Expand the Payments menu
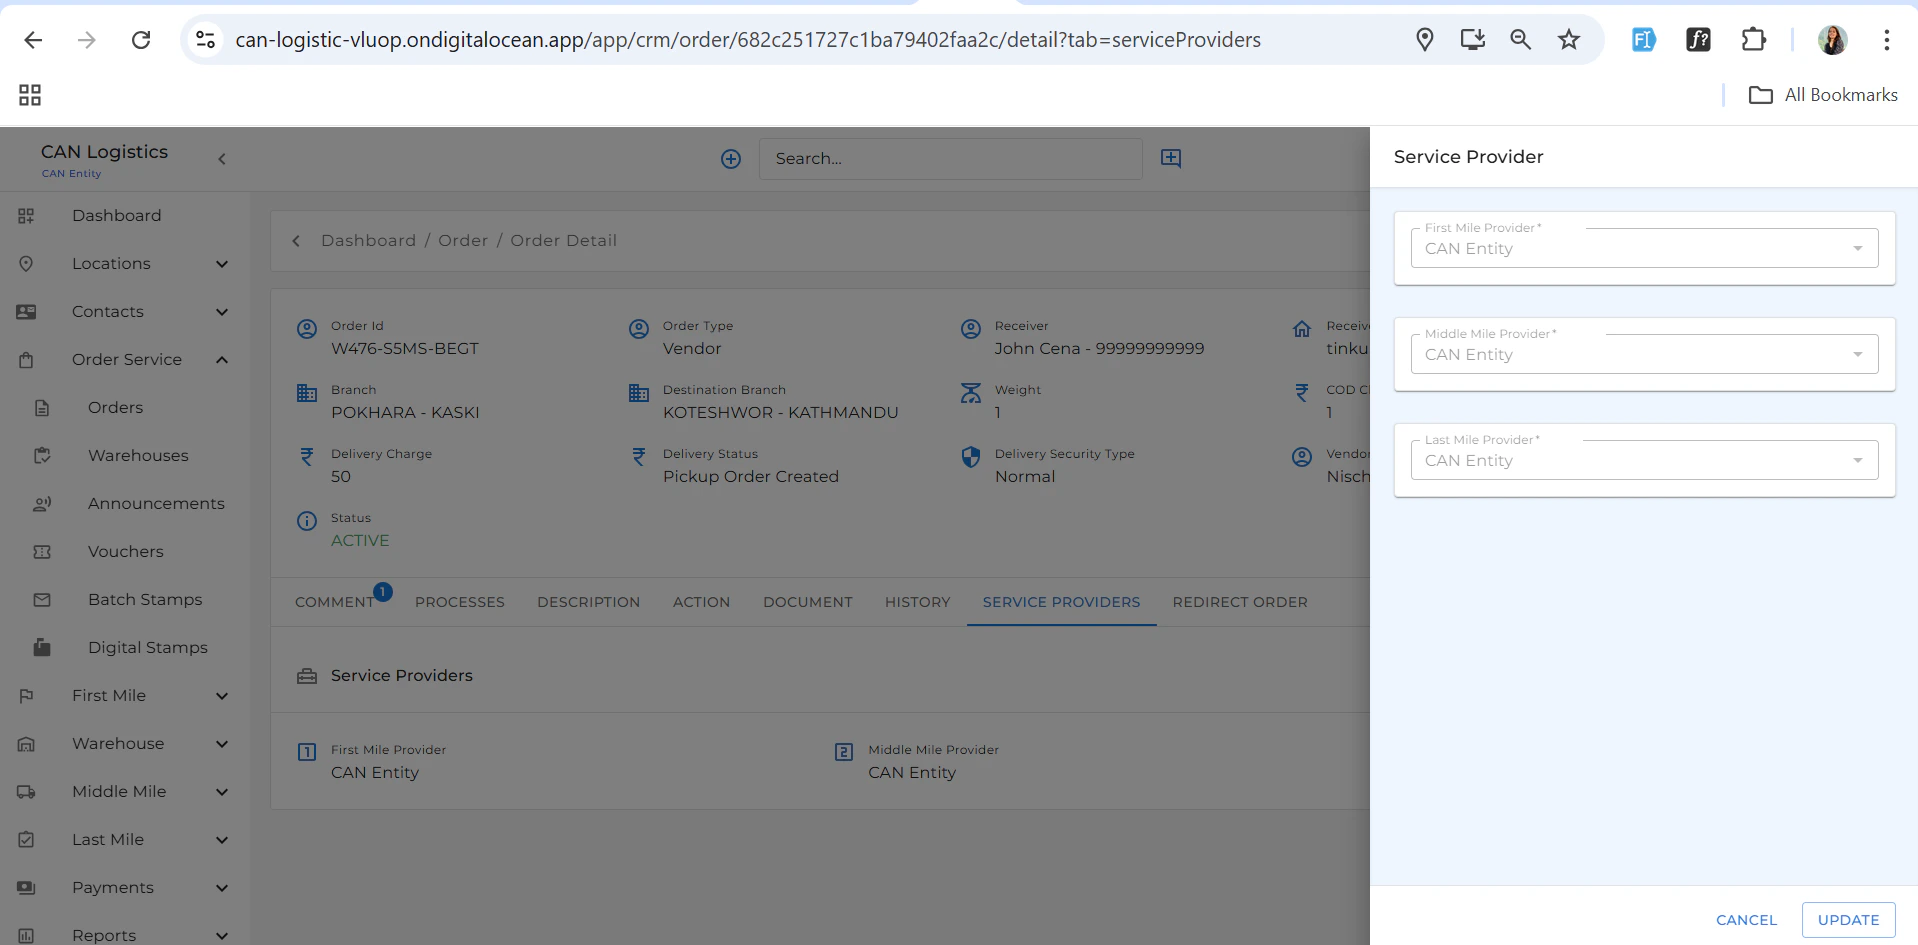 click(x=125, y=888)
